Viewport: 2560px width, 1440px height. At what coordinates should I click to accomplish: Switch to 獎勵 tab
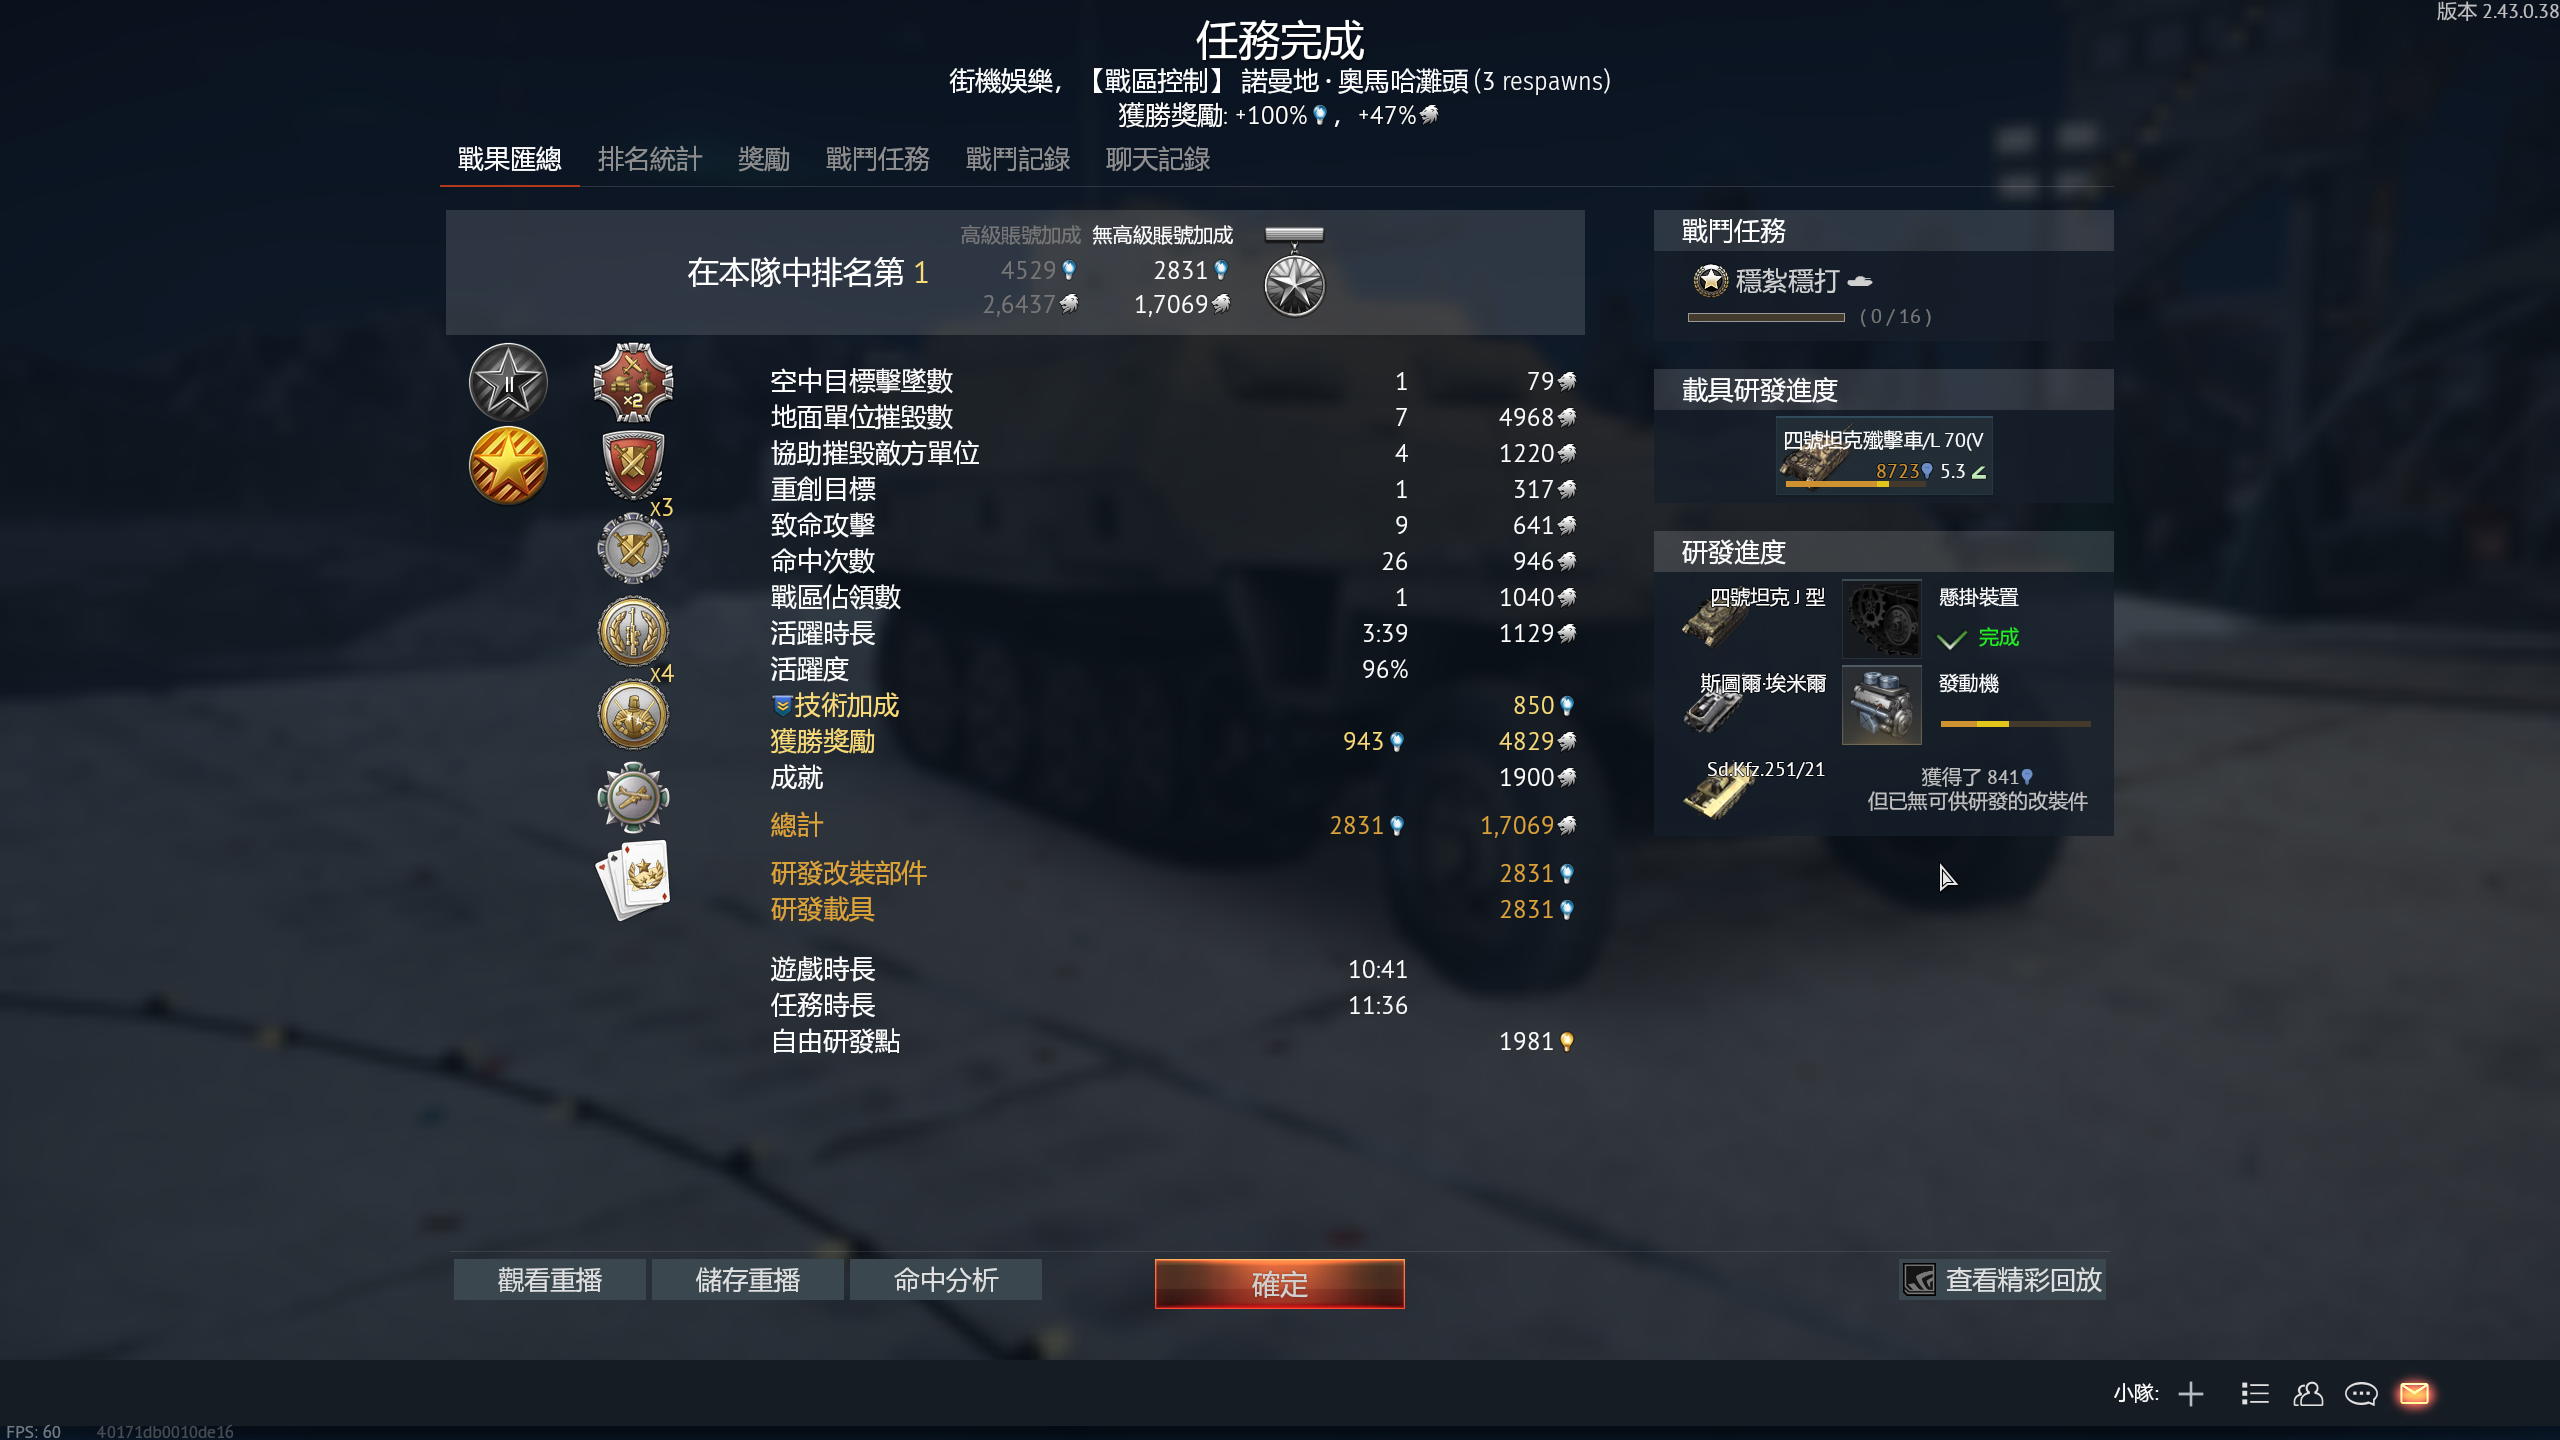[764, 159]
